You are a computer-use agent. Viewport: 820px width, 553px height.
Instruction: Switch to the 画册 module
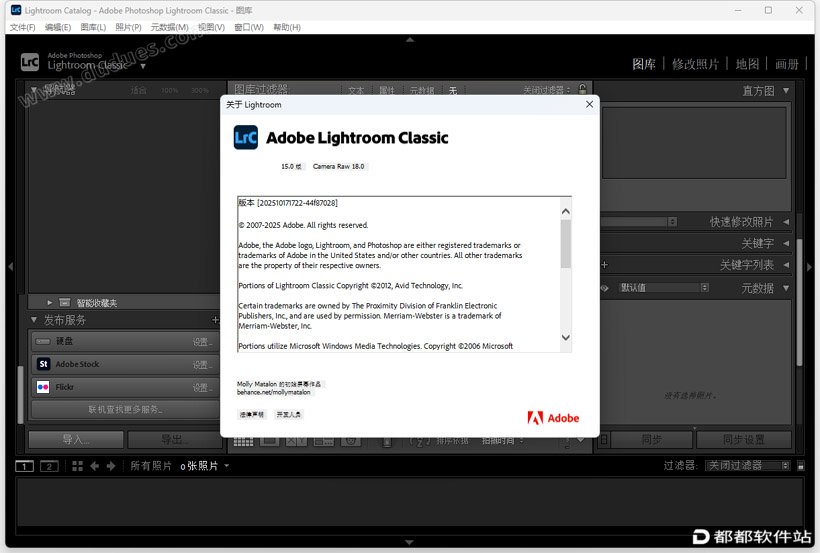tap(787, 64)
